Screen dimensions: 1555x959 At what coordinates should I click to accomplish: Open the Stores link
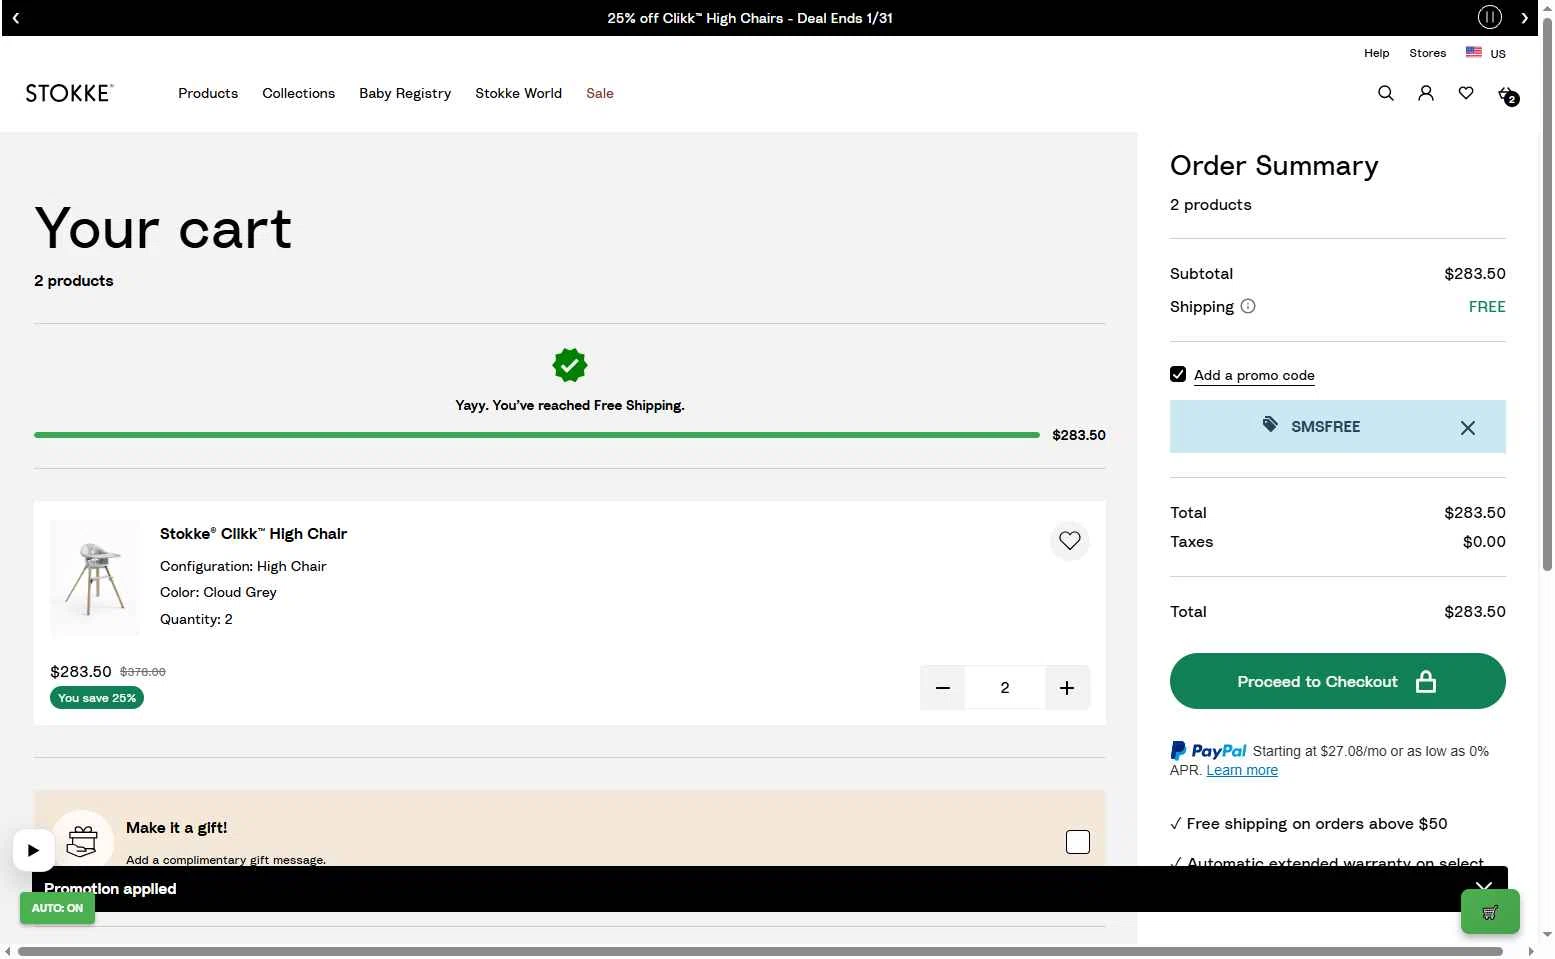point(1427,53)
